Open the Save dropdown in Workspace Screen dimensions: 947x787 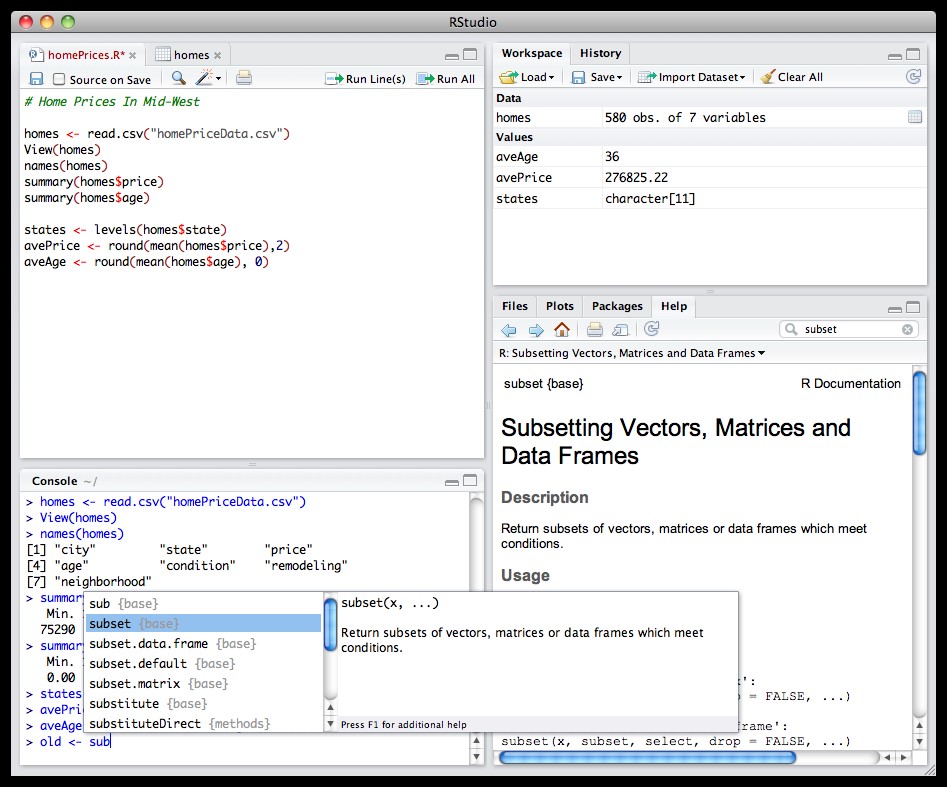pyautogui.click(x=597, y=77)
